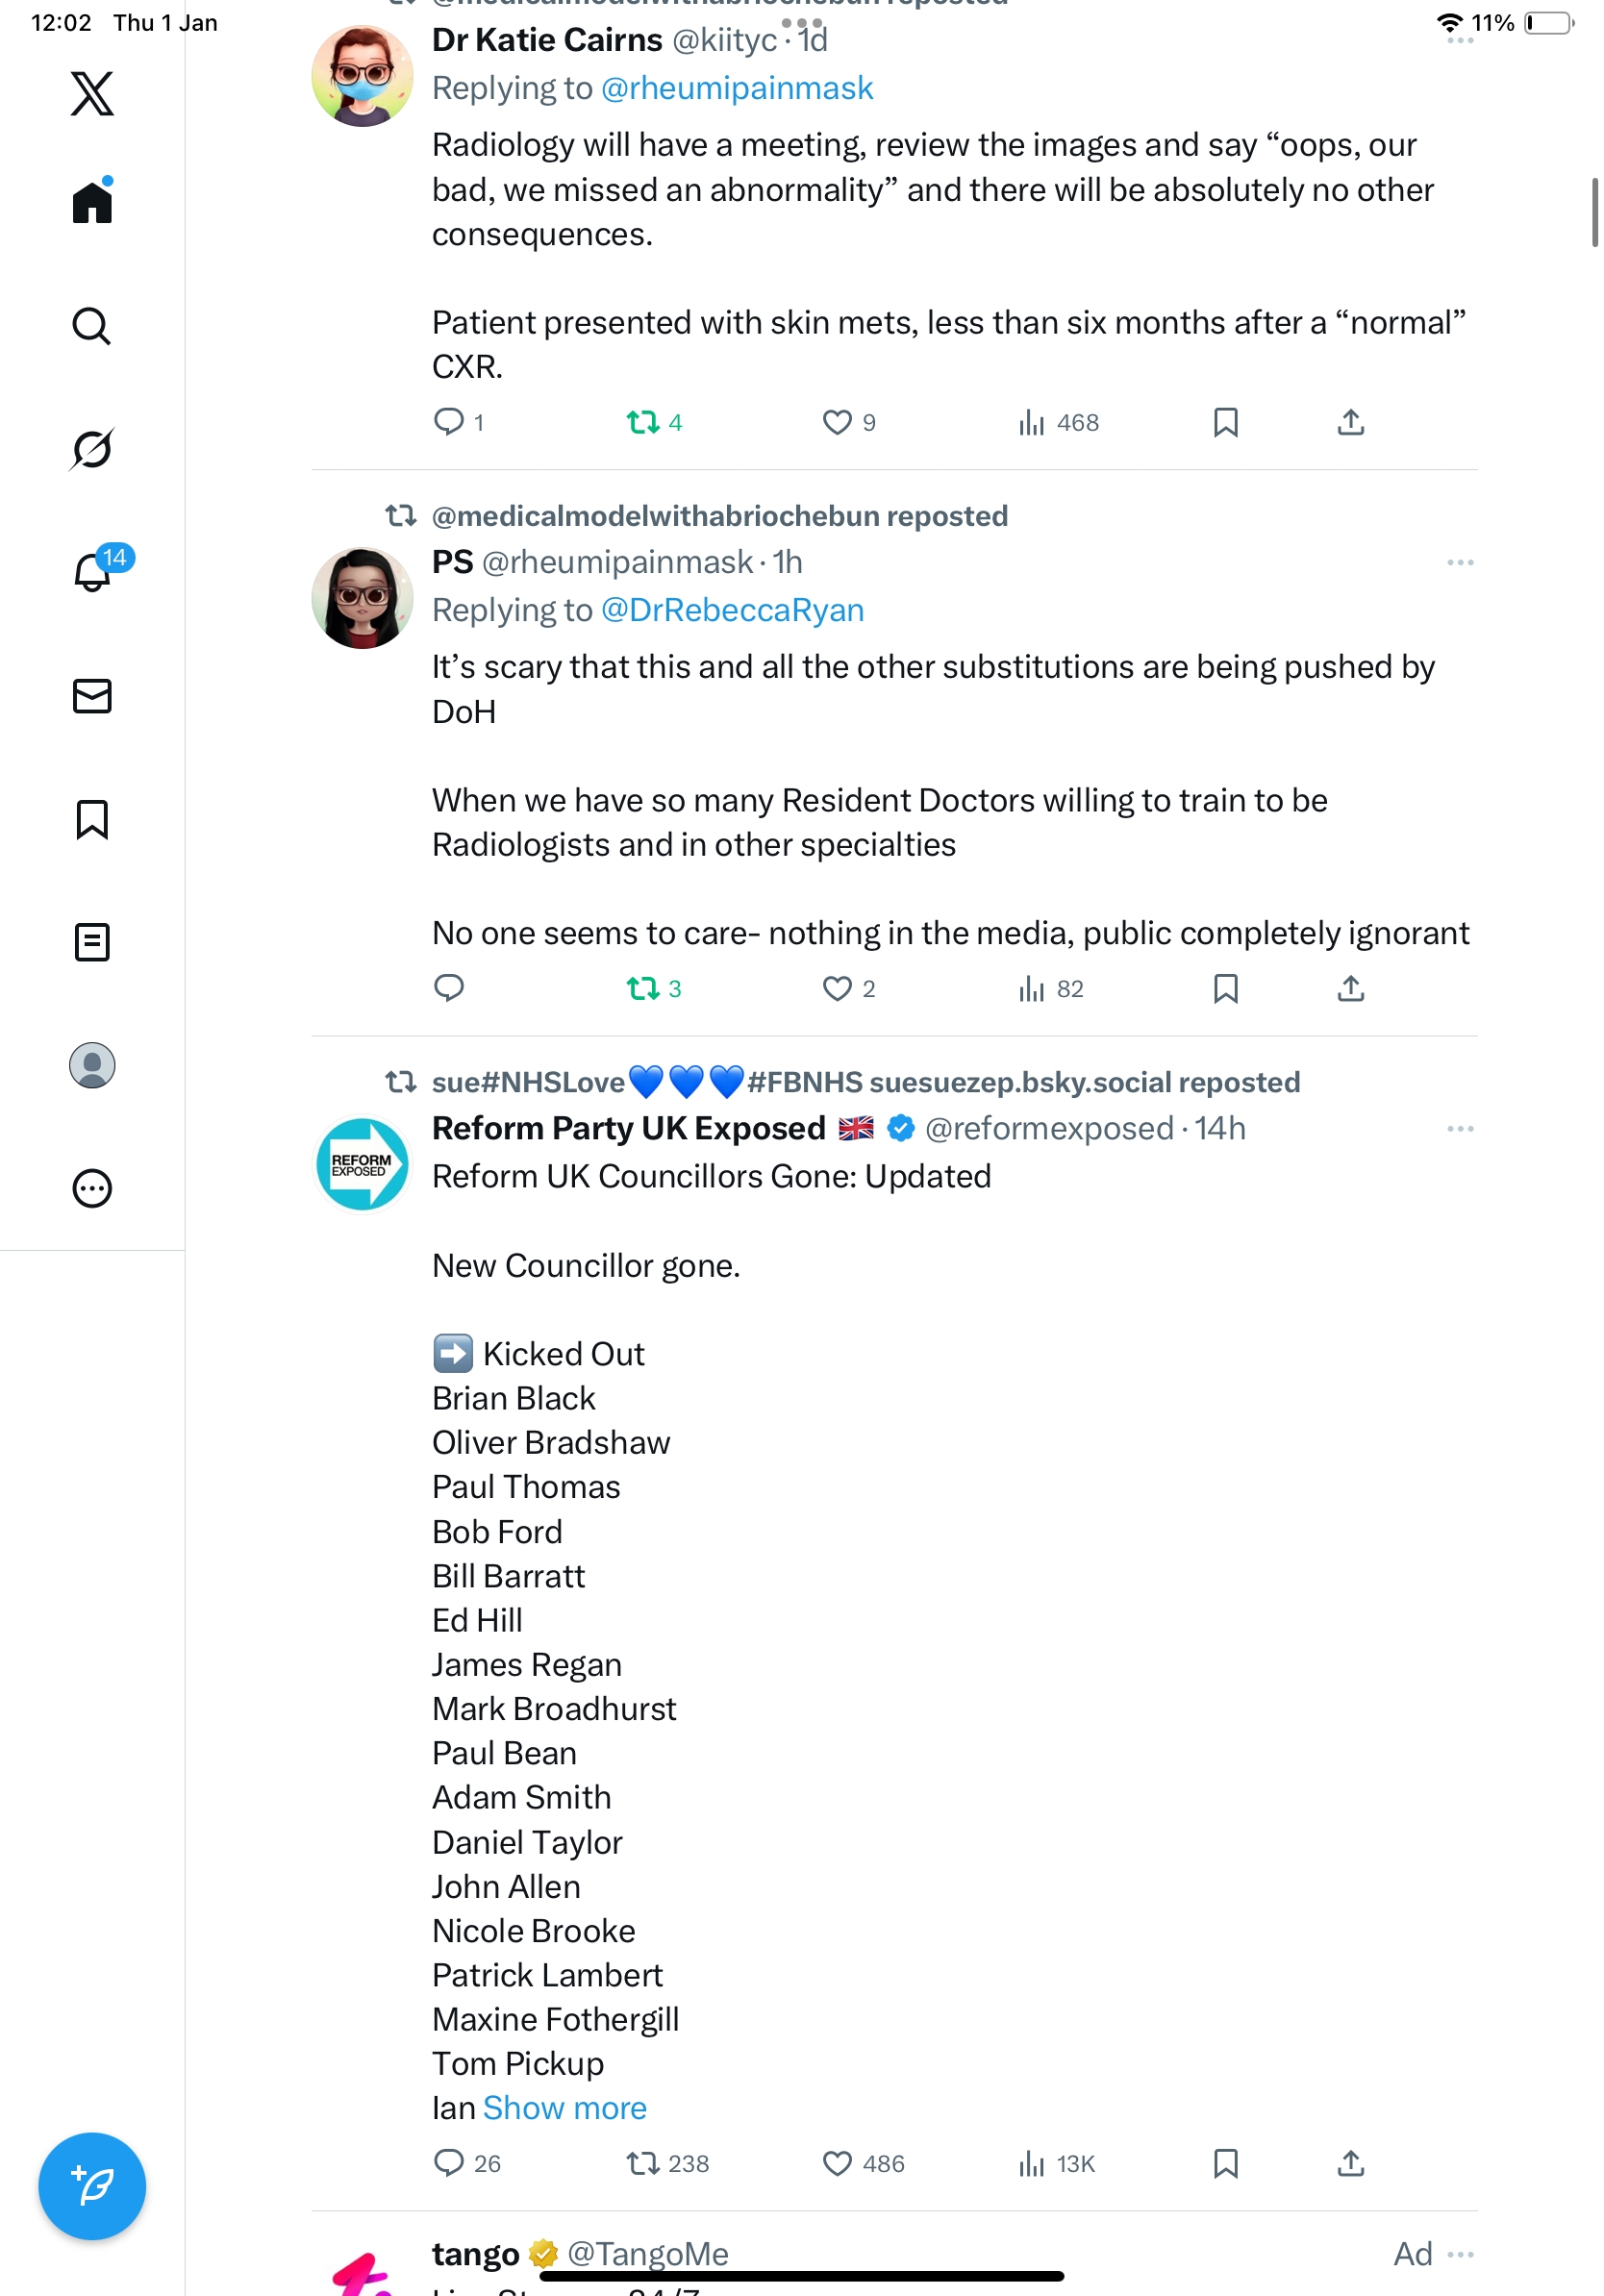1604x2296 pixels.
Task: Undo repost on Dr Katie Cairns' post
Action: click(643, 423)
